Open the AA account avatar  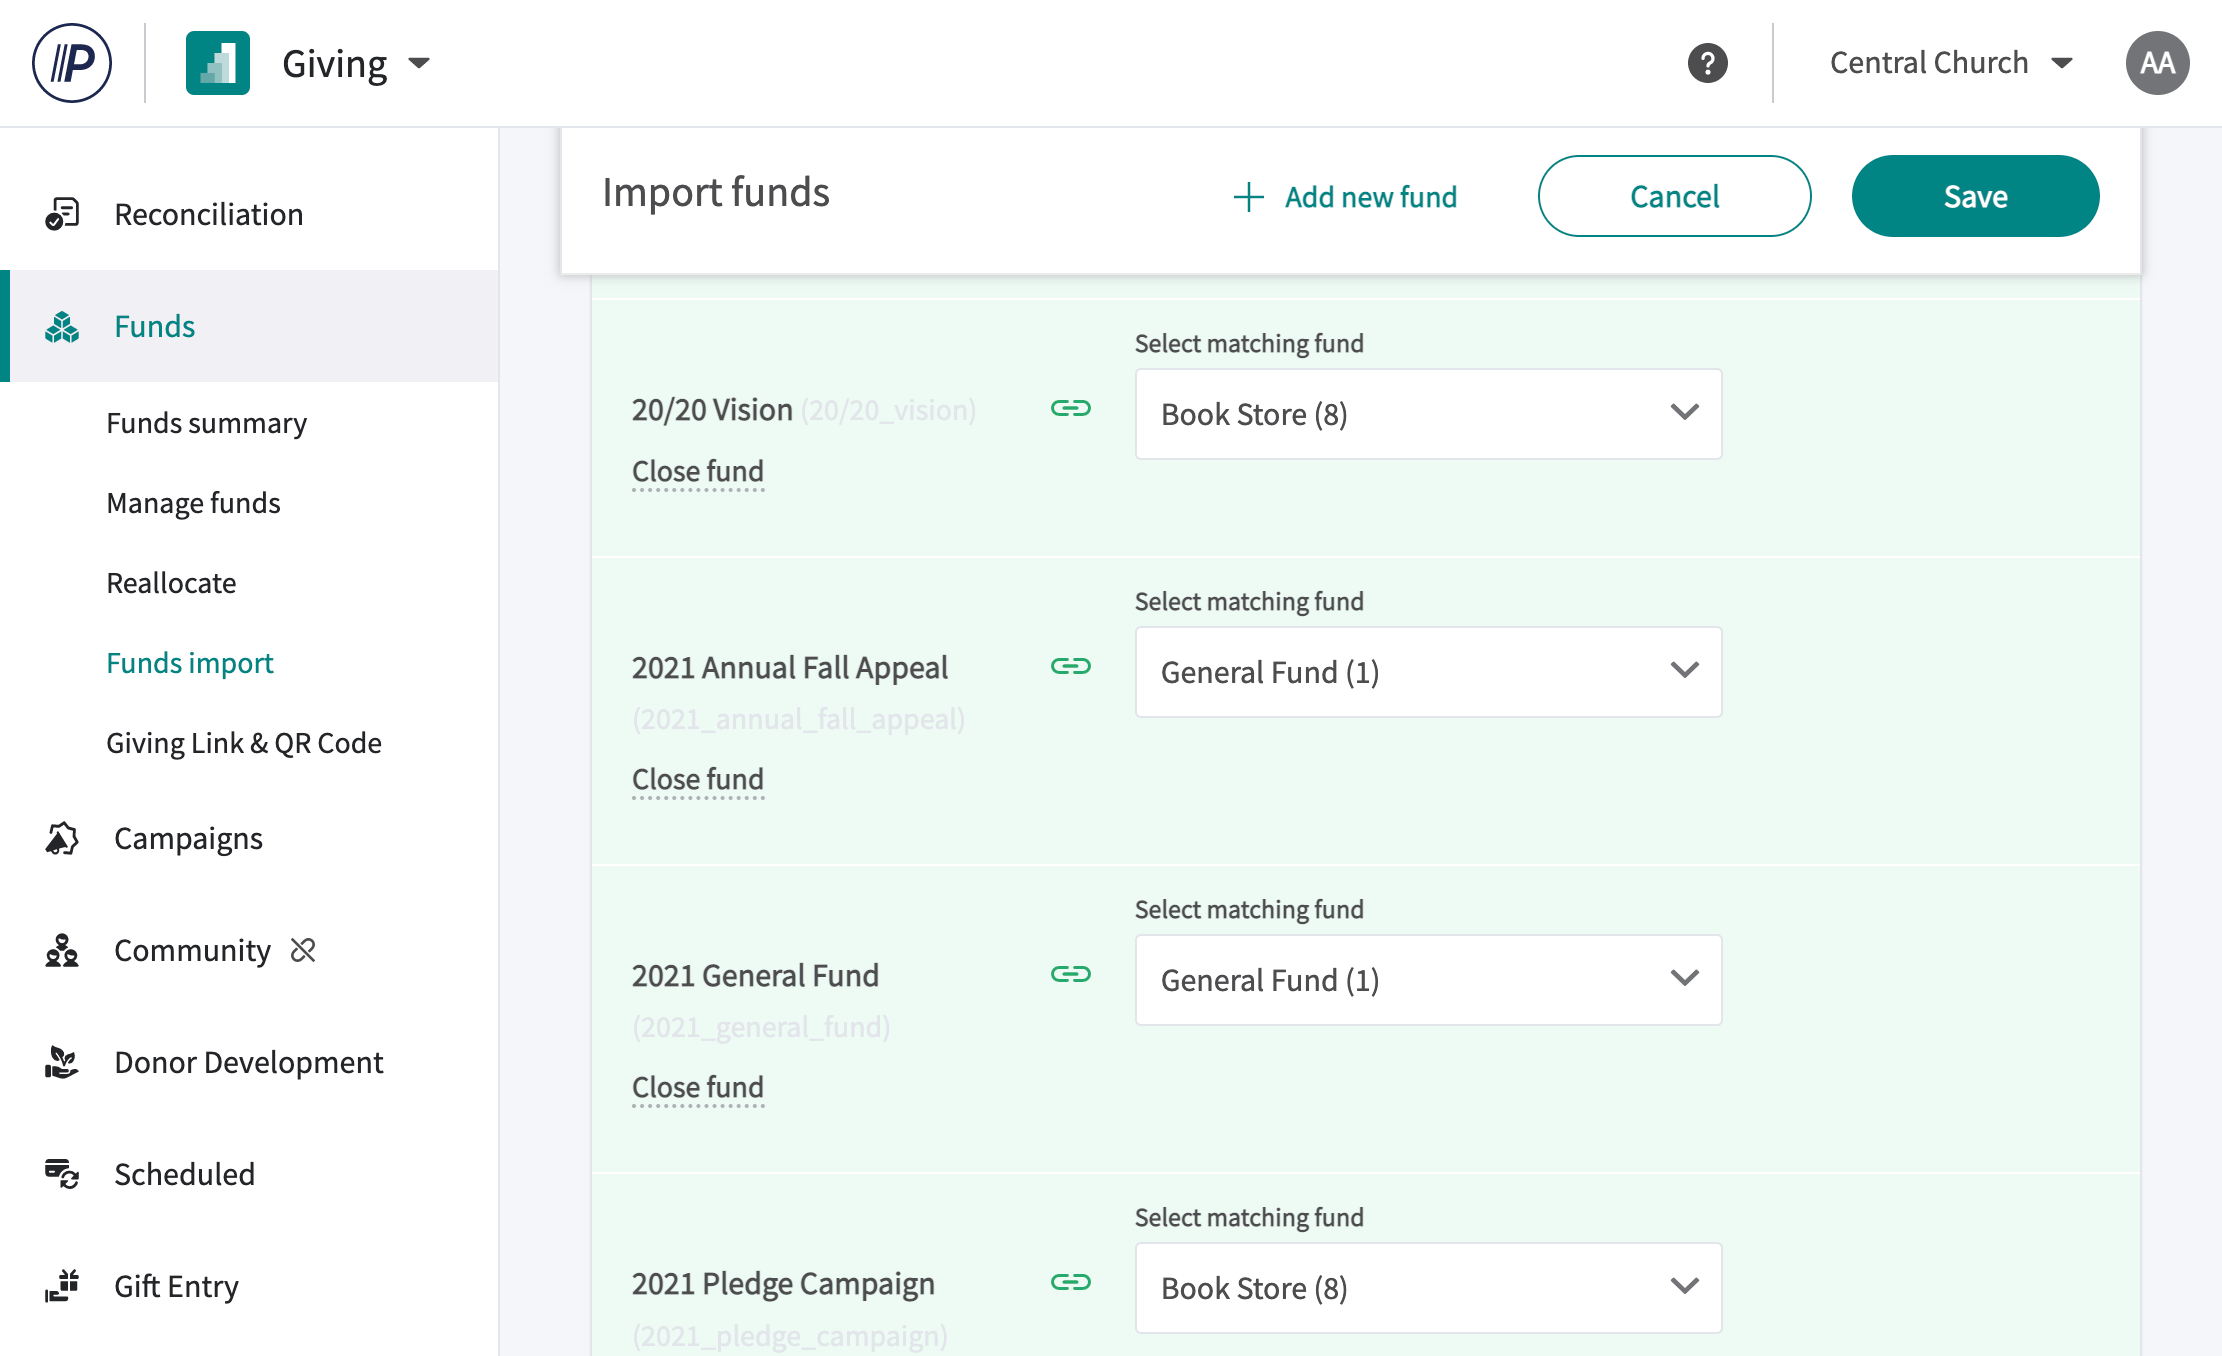tap(2156, 62)
